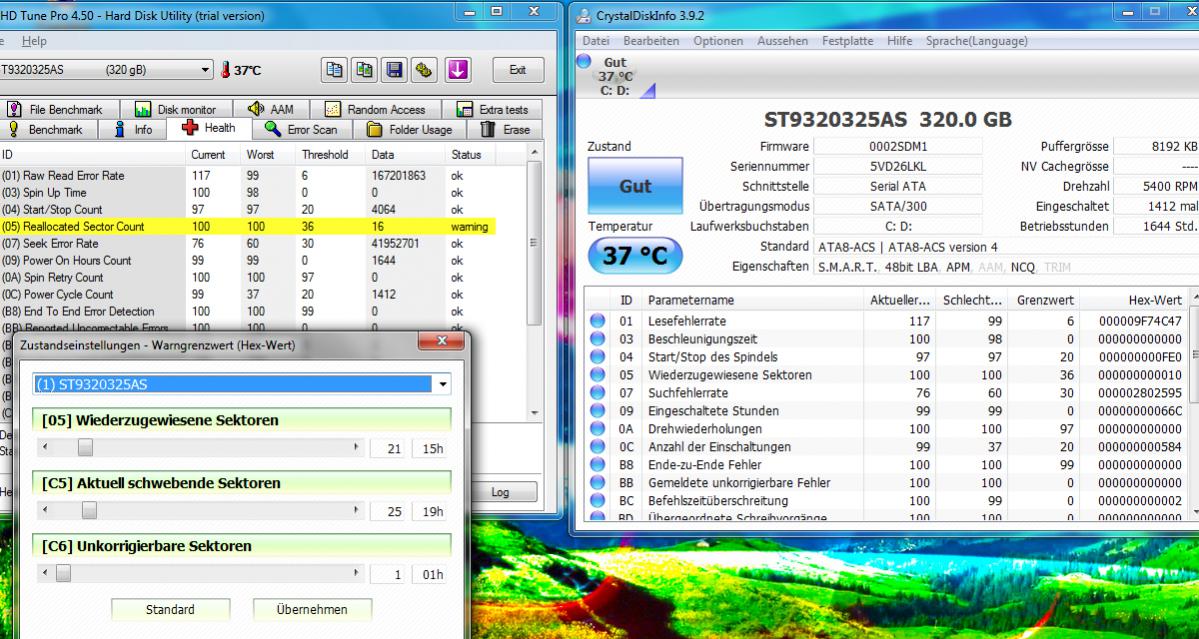
Task: Open HD Tune options gear icon
Action: point(424,70)
